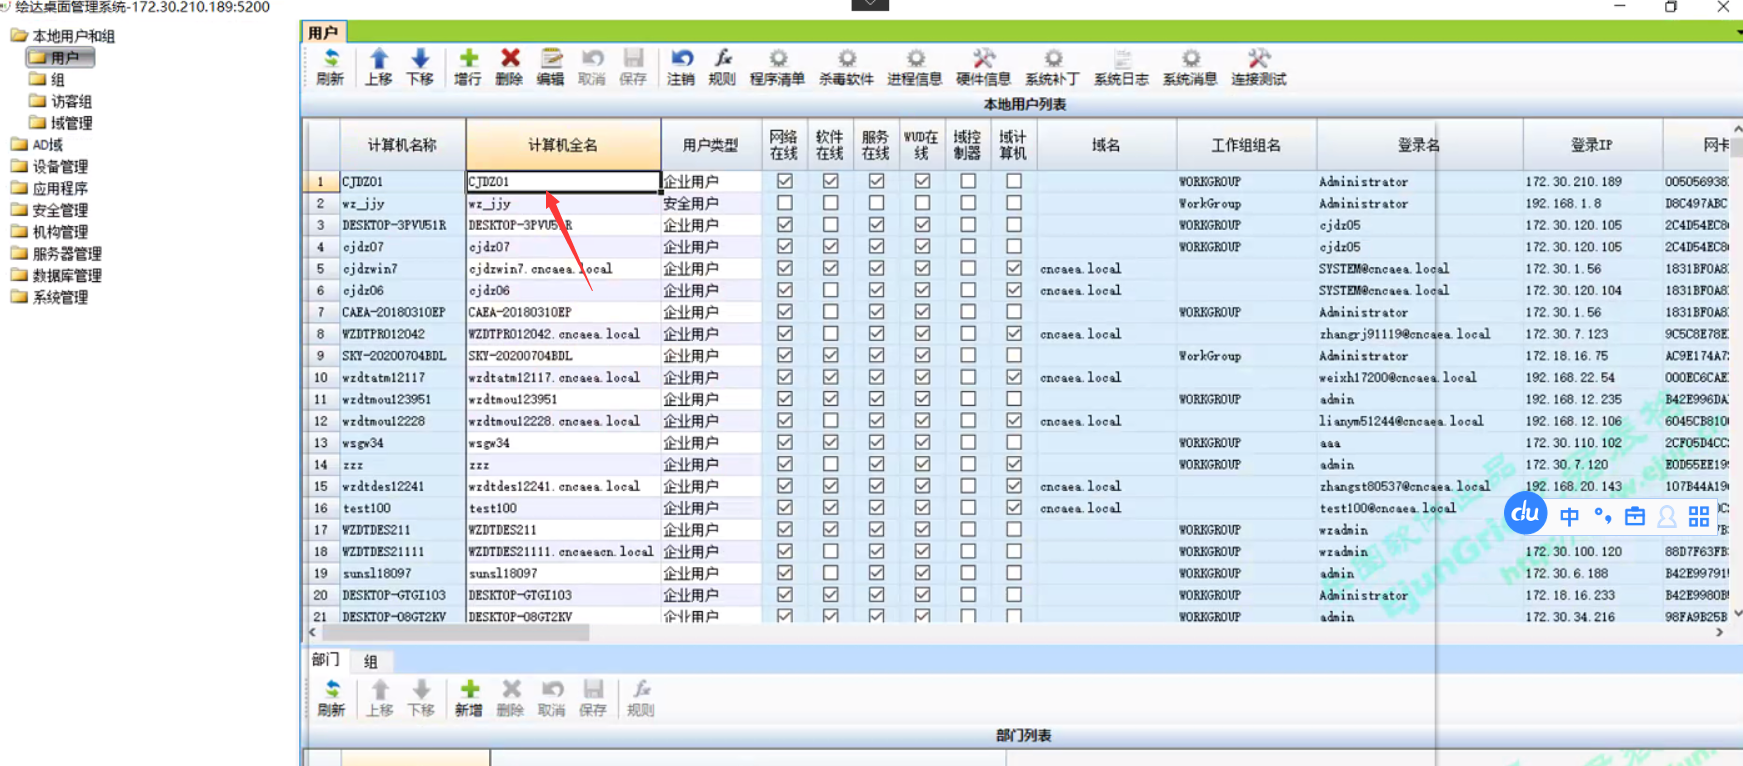The height and width of the screenshot is (766, 1743).
Task: Click the 登录IP column header
Action: point(1592,145)
